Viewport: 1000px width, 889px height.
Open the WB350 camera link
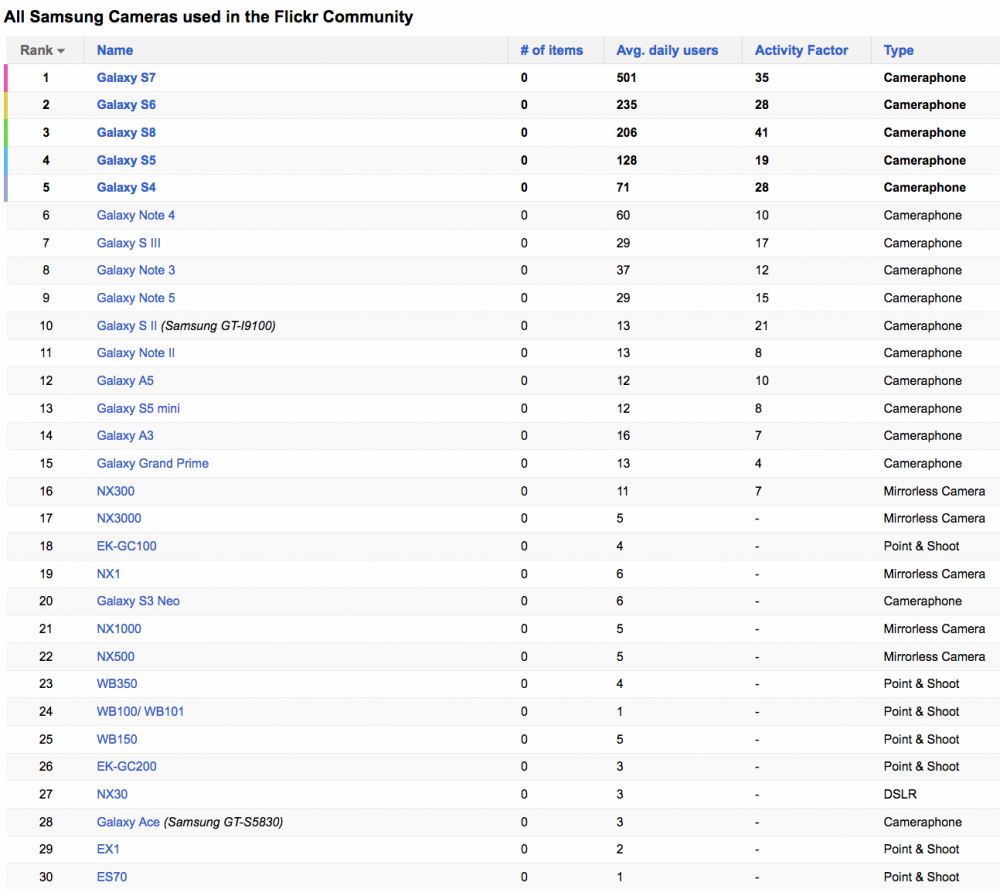pyautogui.click(x=117, y=684)
